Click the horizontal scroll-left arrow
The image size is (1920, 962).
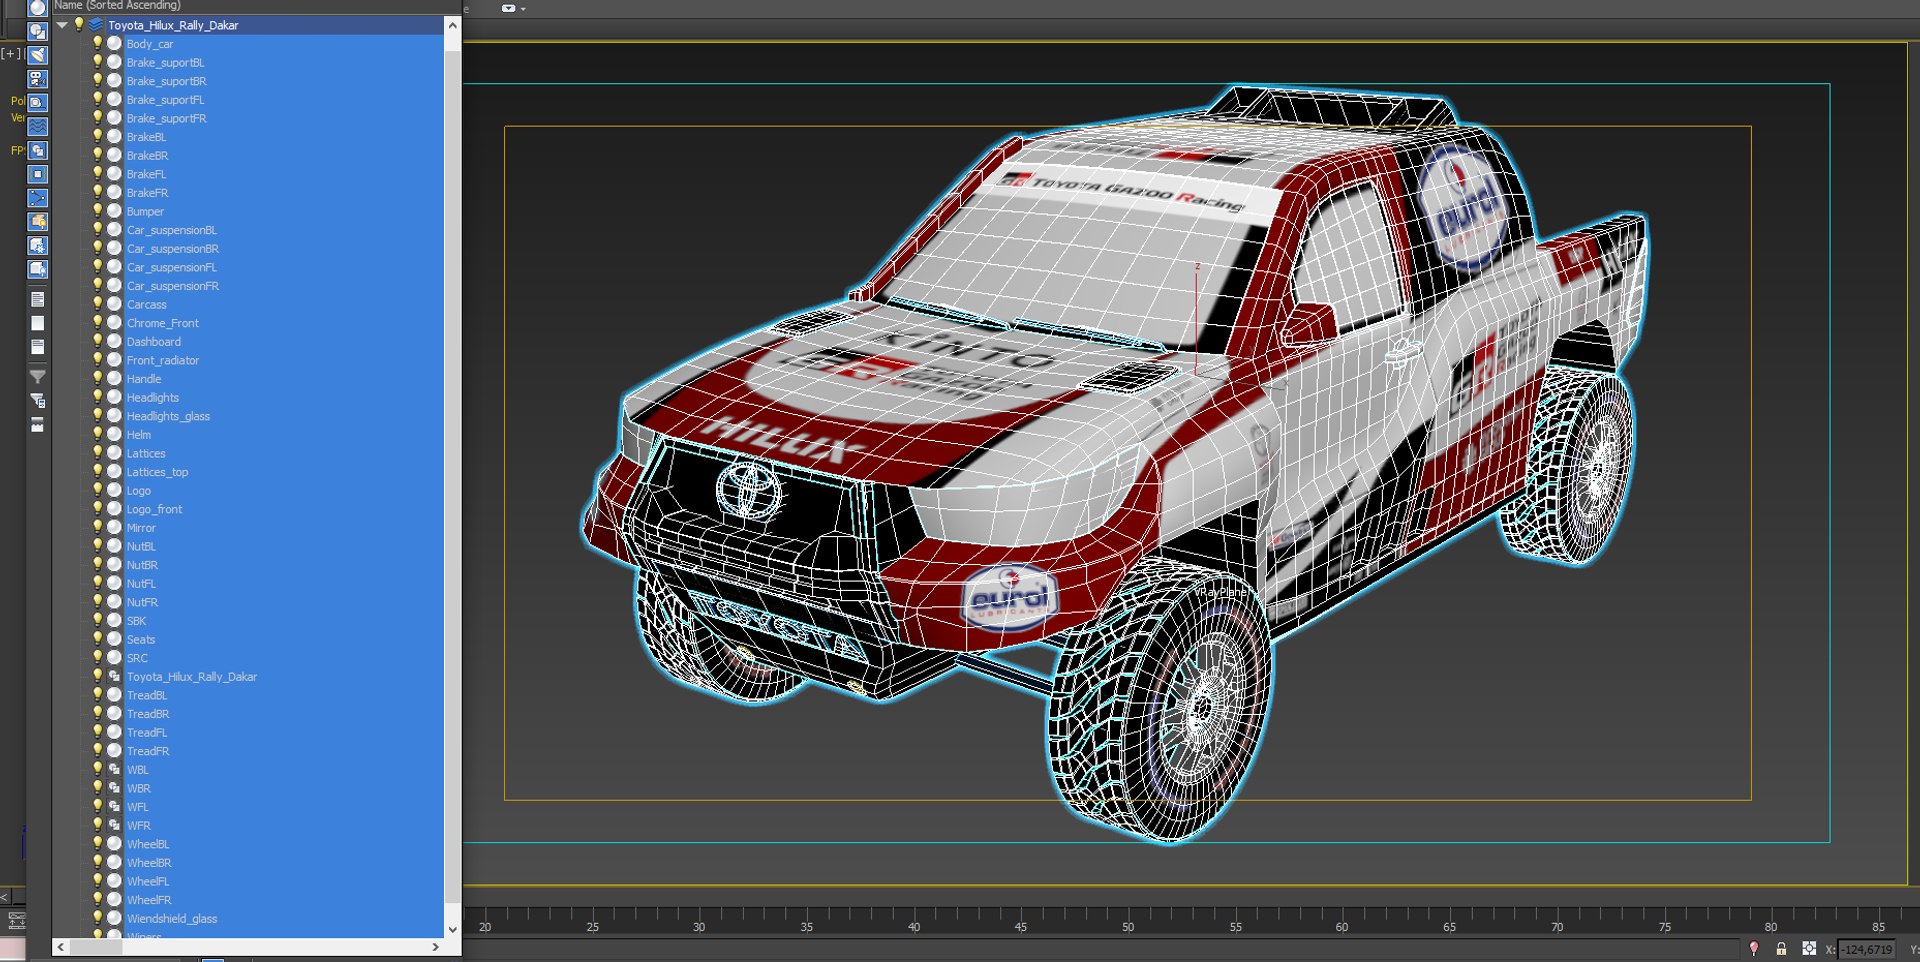(61, 947)
